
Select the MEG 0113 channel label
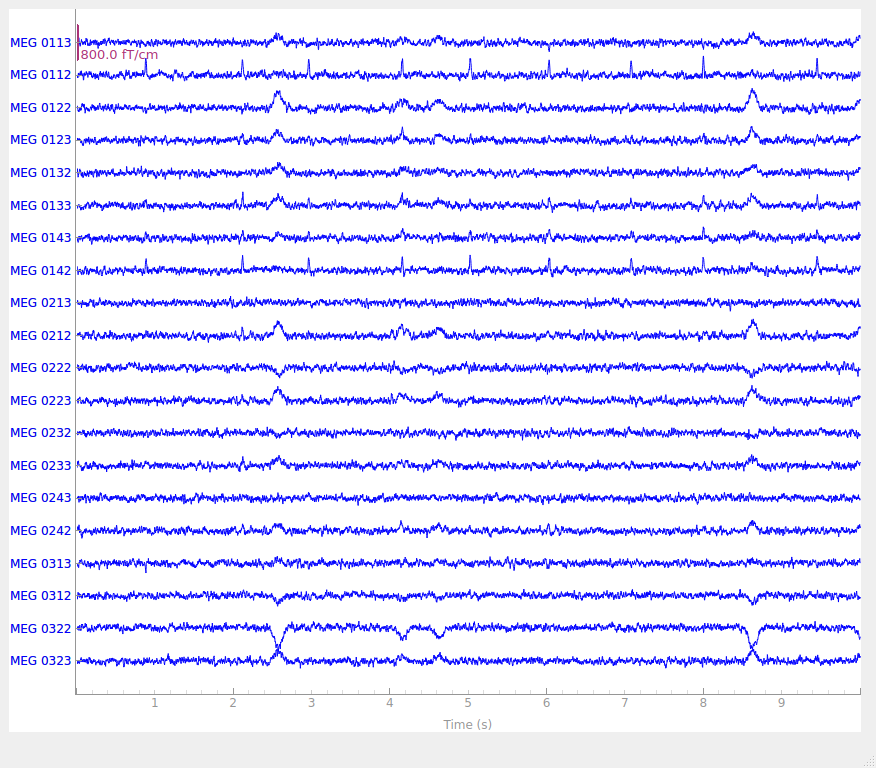tap(41, 43)
